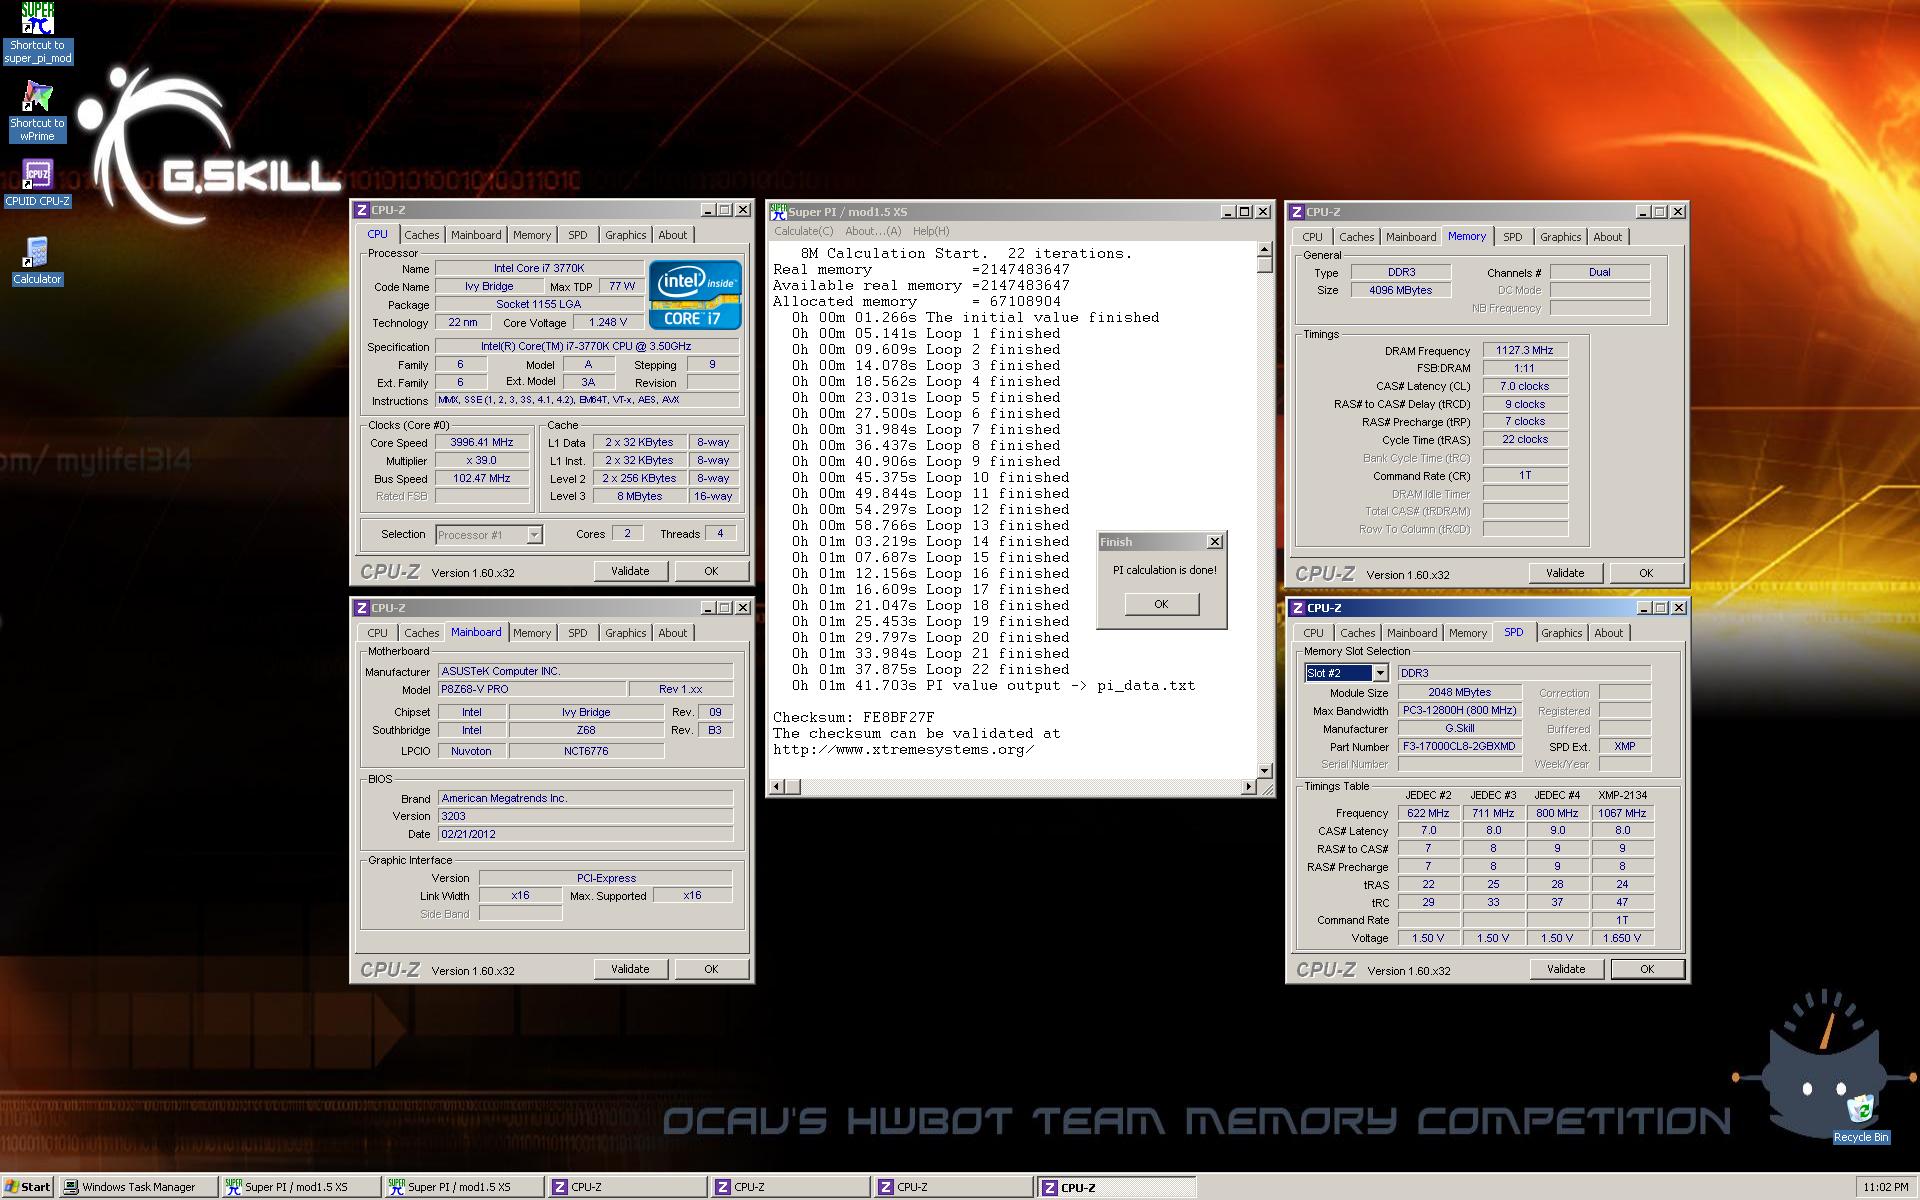The height and width of the screenshot is (1200, 1920).
Task: Switch to Memory tab in CPU window
Action: tap(532, 235)
